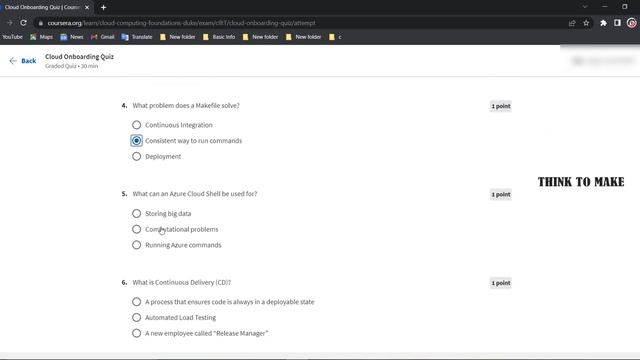Open the Translate bookmark
The height and width of the screenshot is (360, 640).
[x=137, y=37]
